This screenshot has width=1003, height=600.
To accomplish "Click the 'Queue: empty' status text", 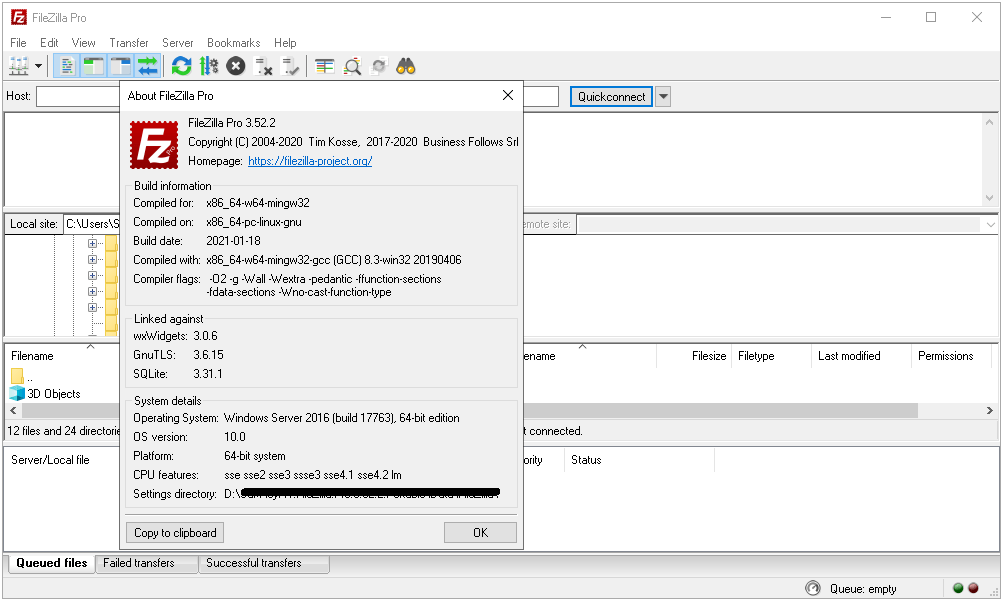I will (863, 588).
